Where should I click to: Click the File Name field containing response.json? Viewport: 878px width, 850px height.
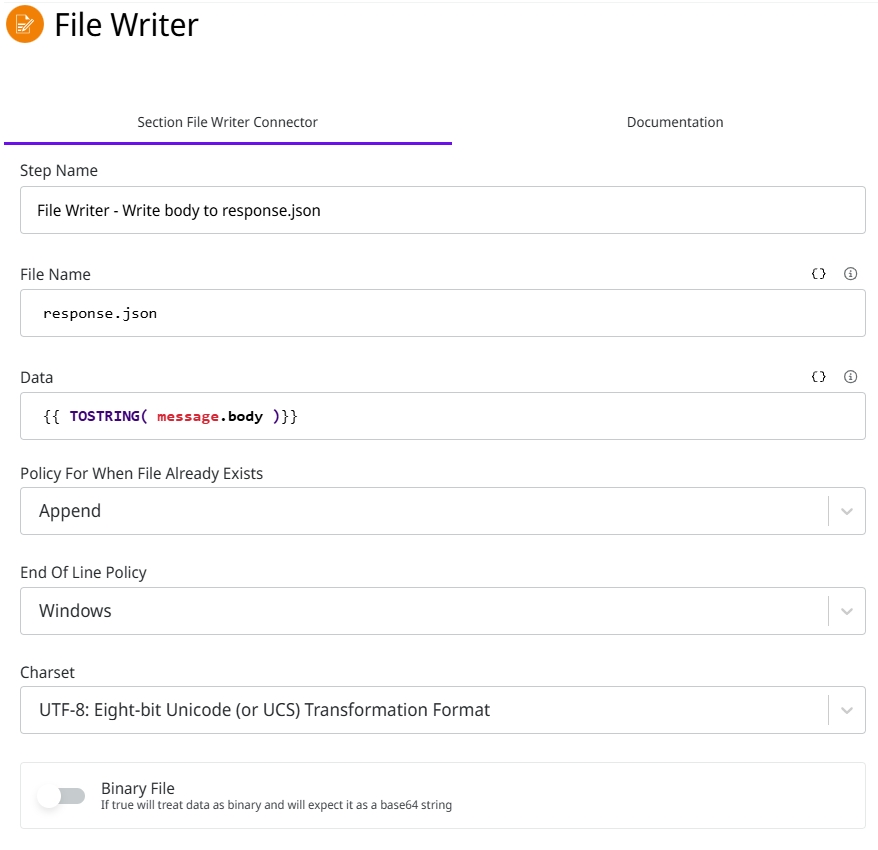(x=442, y=313)
